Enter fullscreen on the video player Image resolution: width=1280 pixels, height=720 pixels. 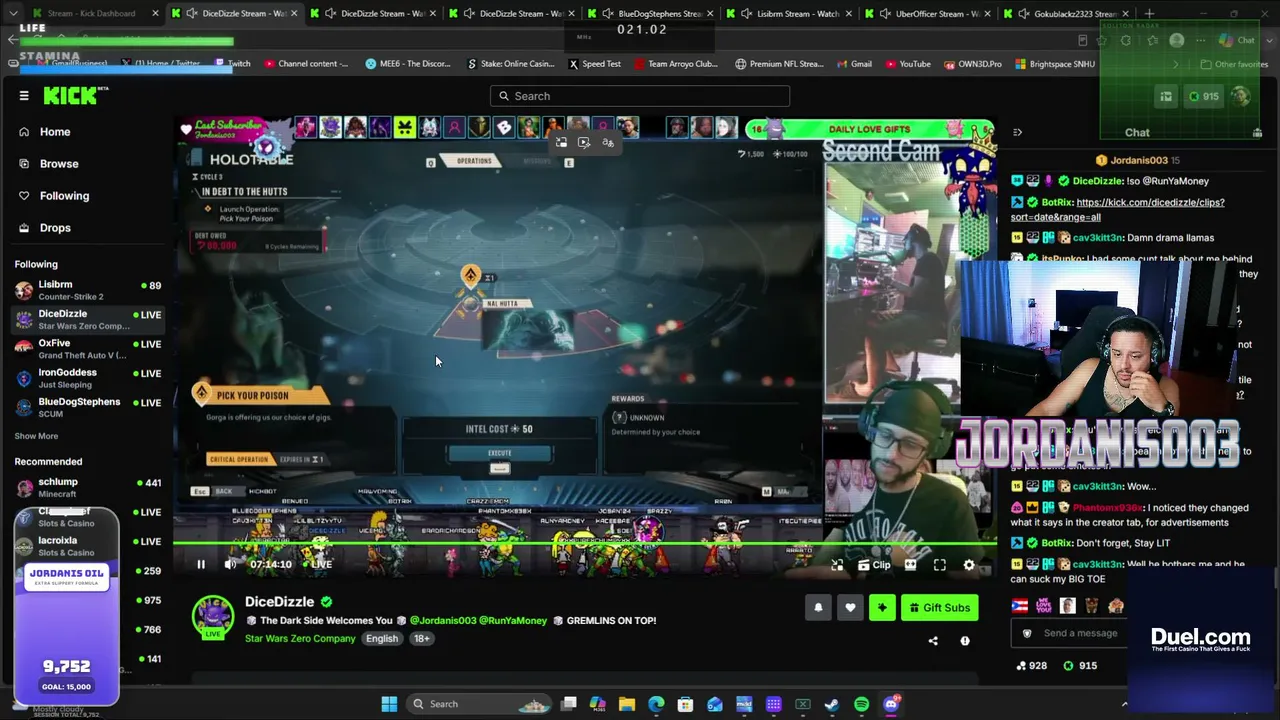pyautogui.click(x=940, y=565)
